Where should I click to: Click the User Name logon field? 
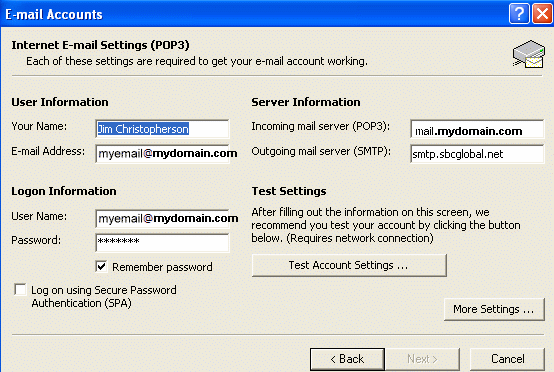coord(163,219)
